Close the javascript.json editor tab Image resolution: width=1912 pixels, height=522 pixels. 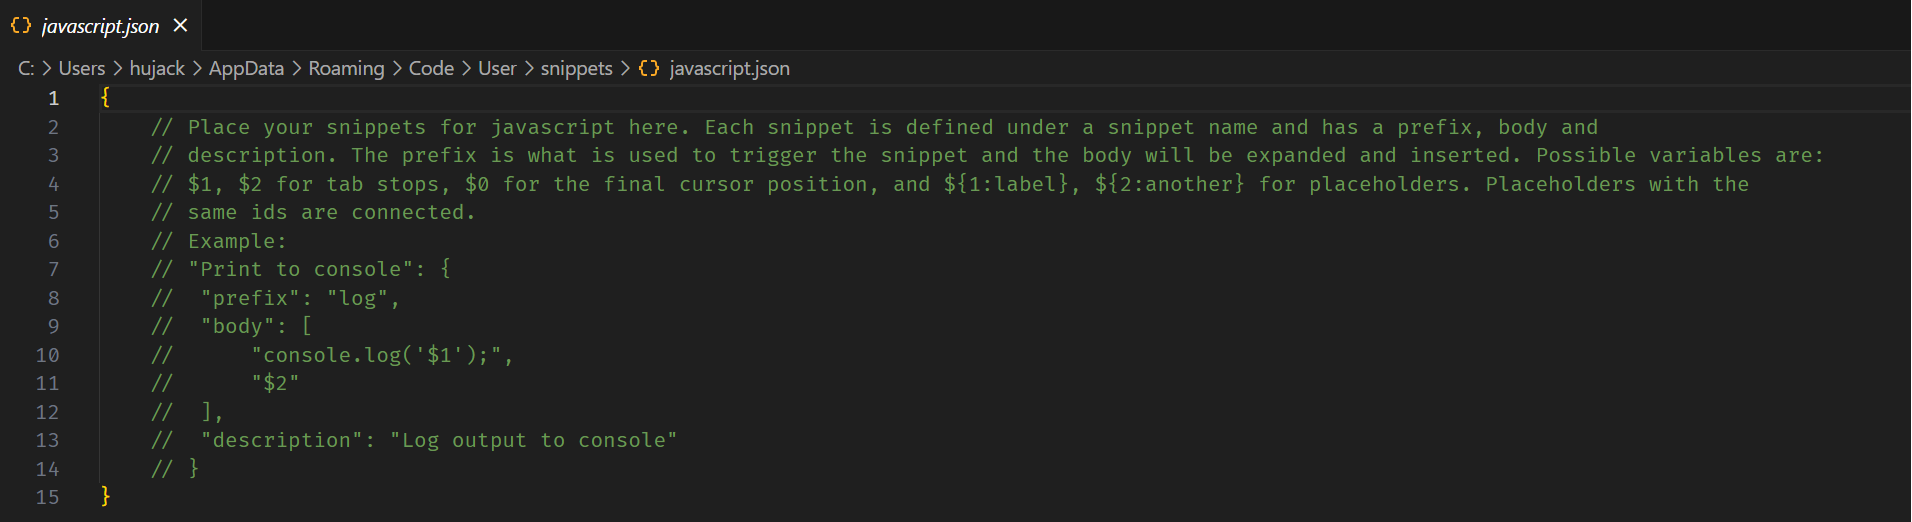tap(181, 26)
